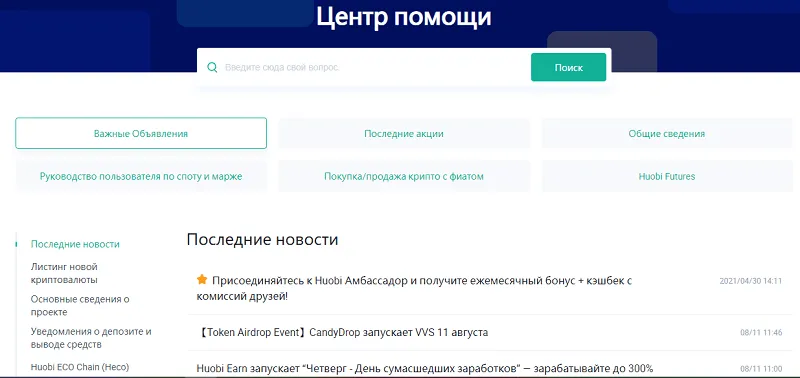
Task: Open Листинг новой криптовалюты sidebar link
Action: 64,273
